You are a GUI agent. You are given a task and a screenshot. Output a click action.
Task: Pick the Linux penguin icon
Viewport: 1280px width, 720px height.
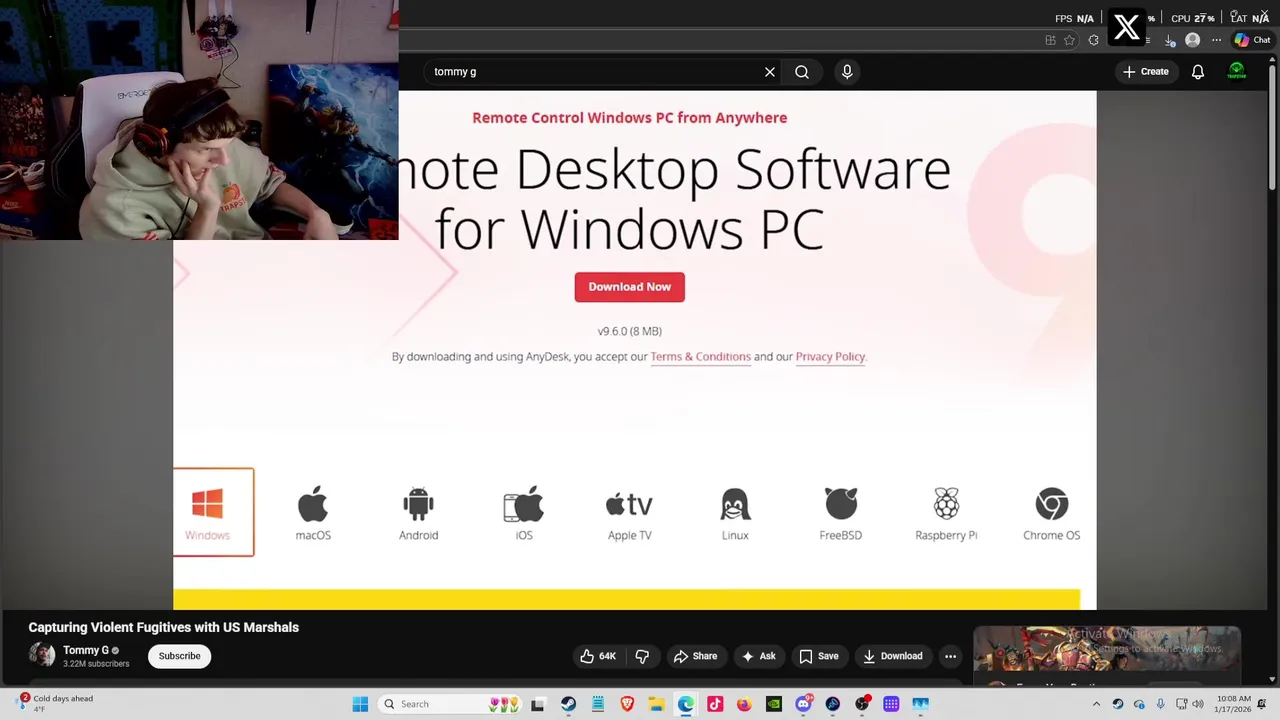coord(735,513)
